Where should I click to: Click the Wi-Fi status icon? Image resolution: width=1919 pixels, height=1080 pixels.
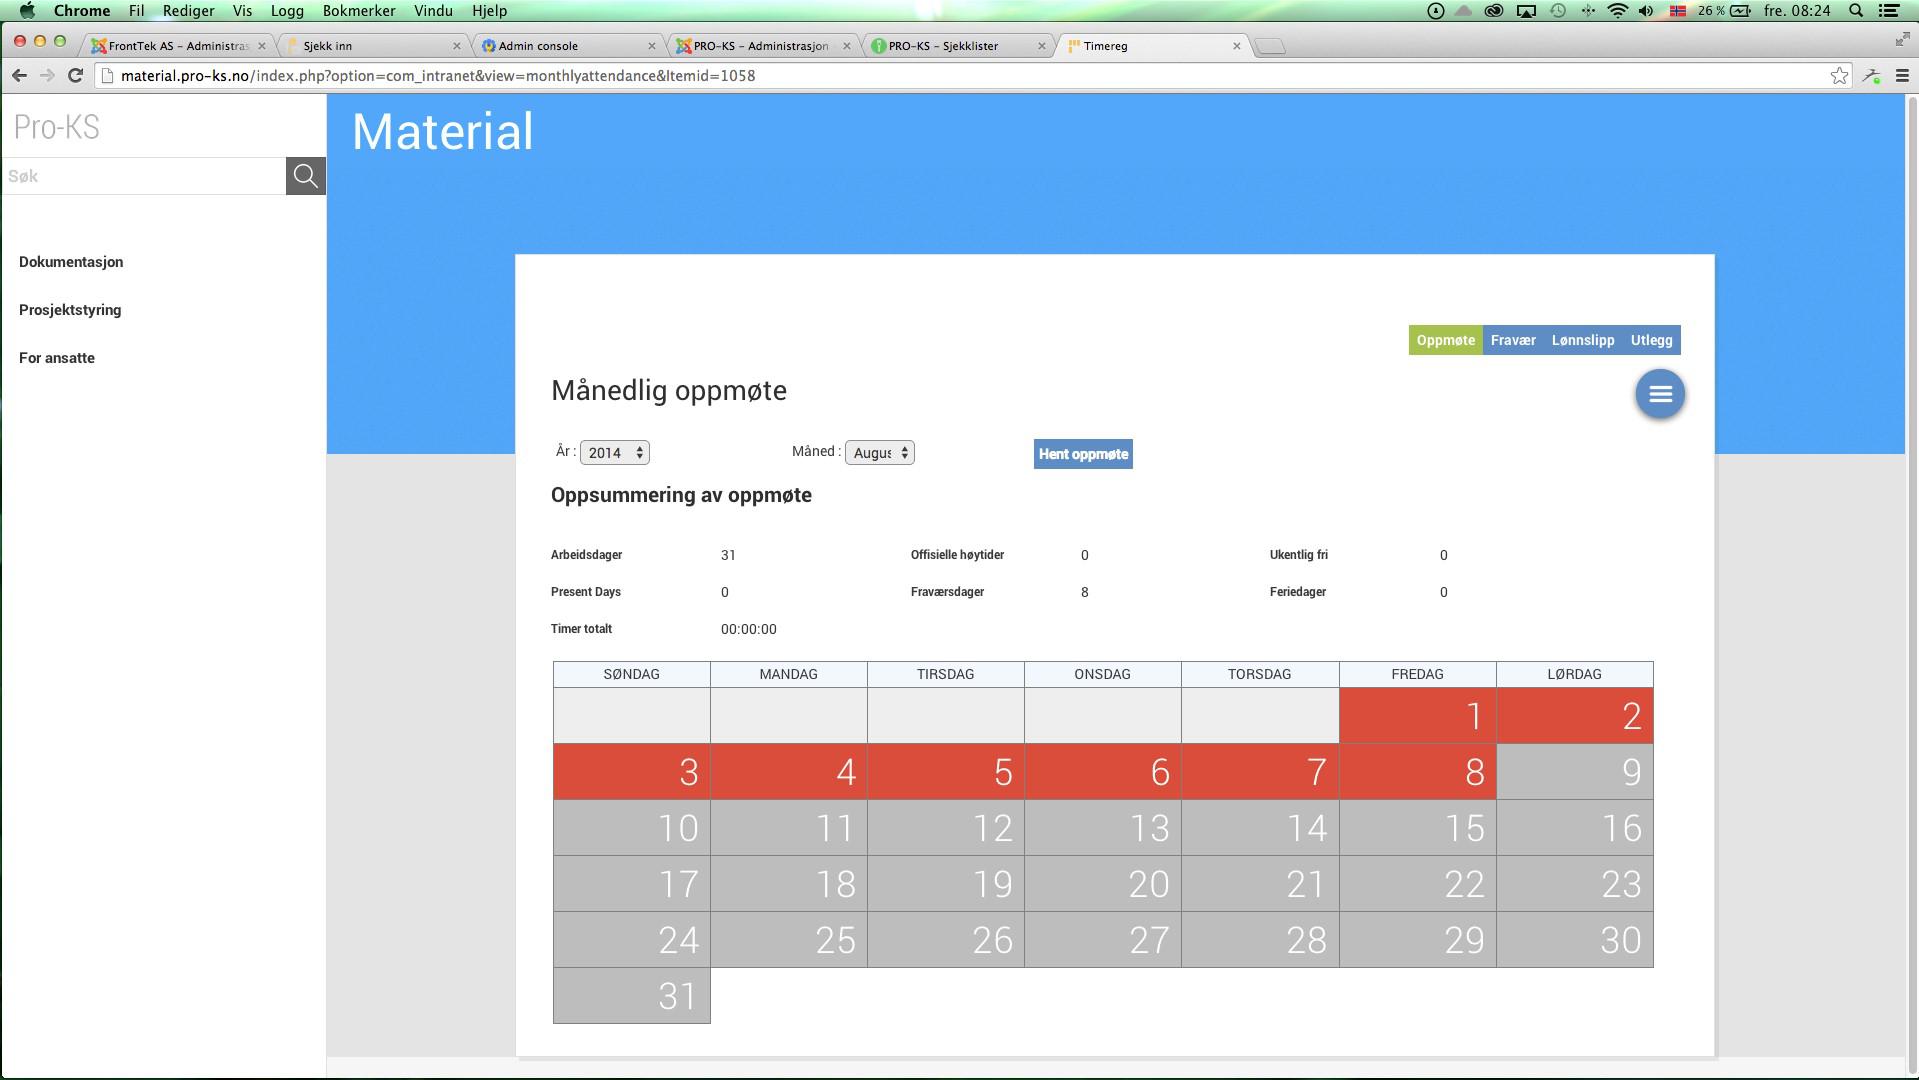click(x=1617, y=11)
